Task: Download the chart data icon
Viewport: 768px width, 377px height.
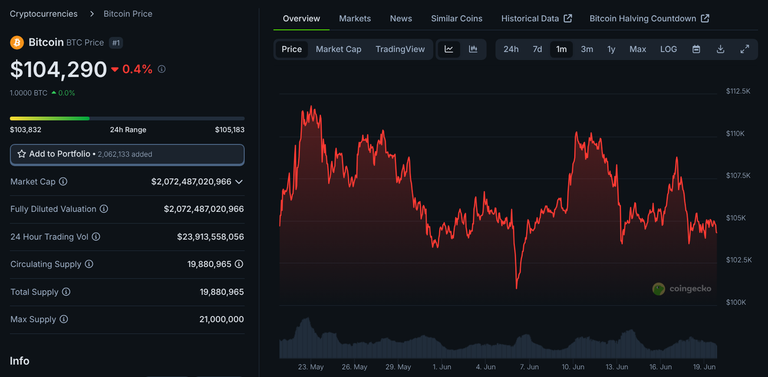Action: [x=720, y=49]
